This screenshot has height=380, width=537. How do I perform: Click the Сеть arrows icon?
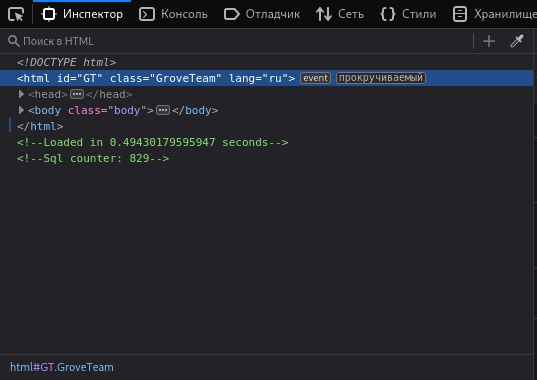tap(324, 14)
